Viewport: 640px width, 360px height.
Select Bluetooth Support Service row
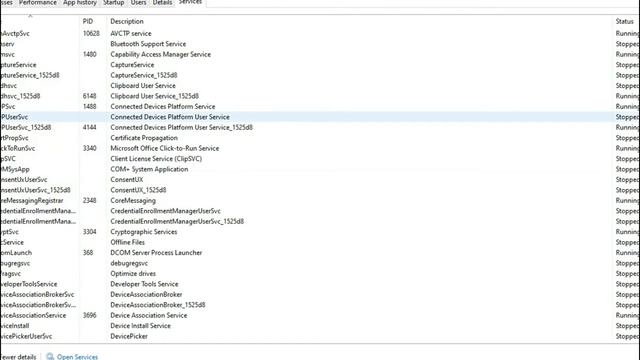coord(320,44)
